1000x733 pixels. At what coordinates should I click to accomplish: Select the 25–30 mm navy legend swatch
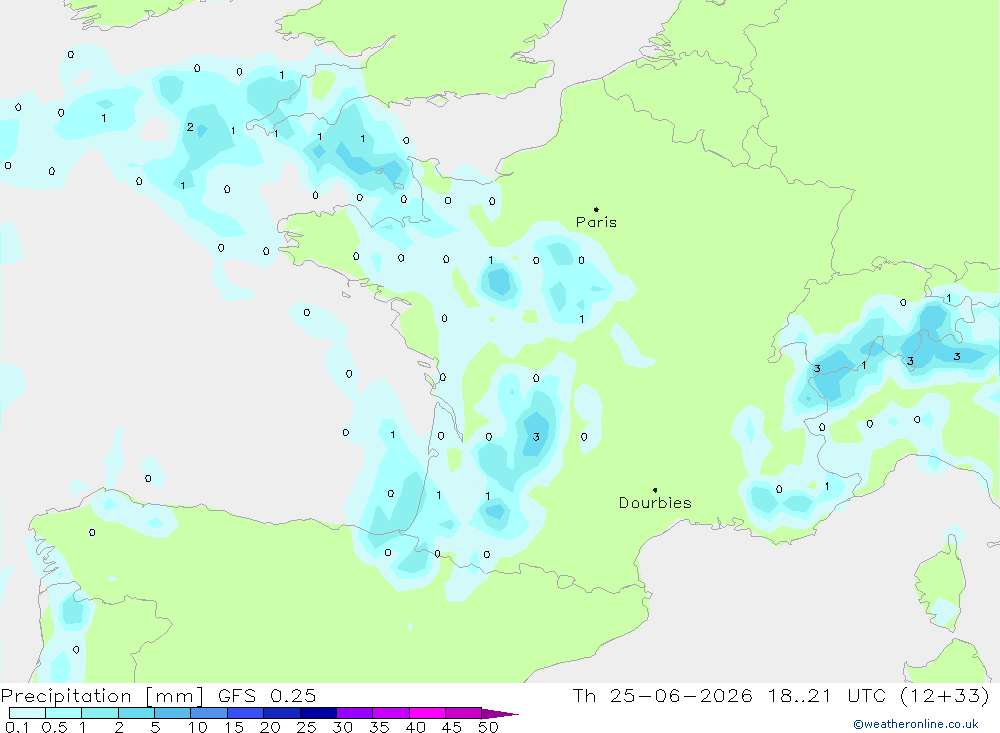click(x=318, y=713)
